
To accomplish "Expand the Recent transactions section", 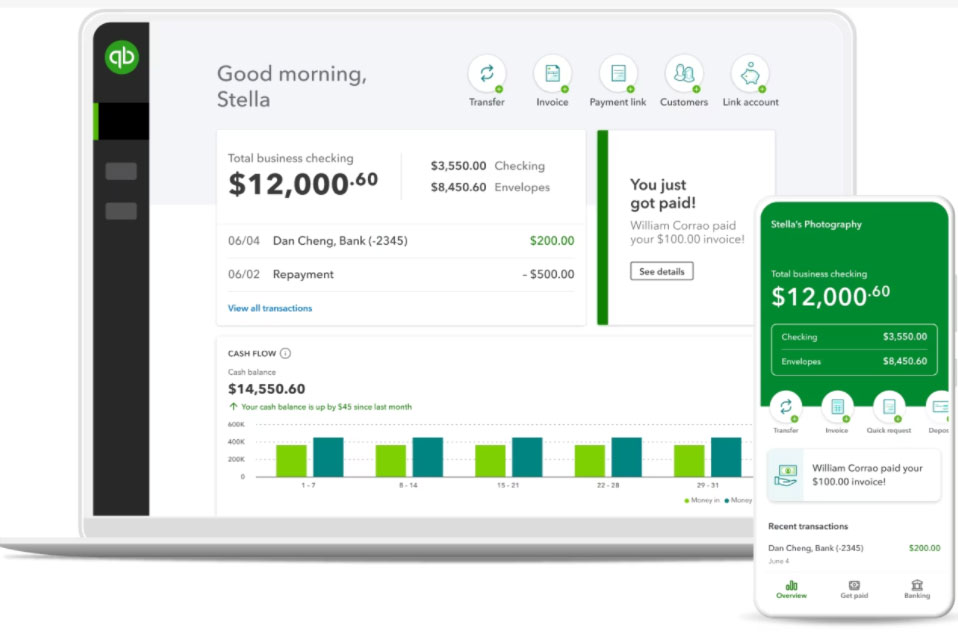I will 808,525.
